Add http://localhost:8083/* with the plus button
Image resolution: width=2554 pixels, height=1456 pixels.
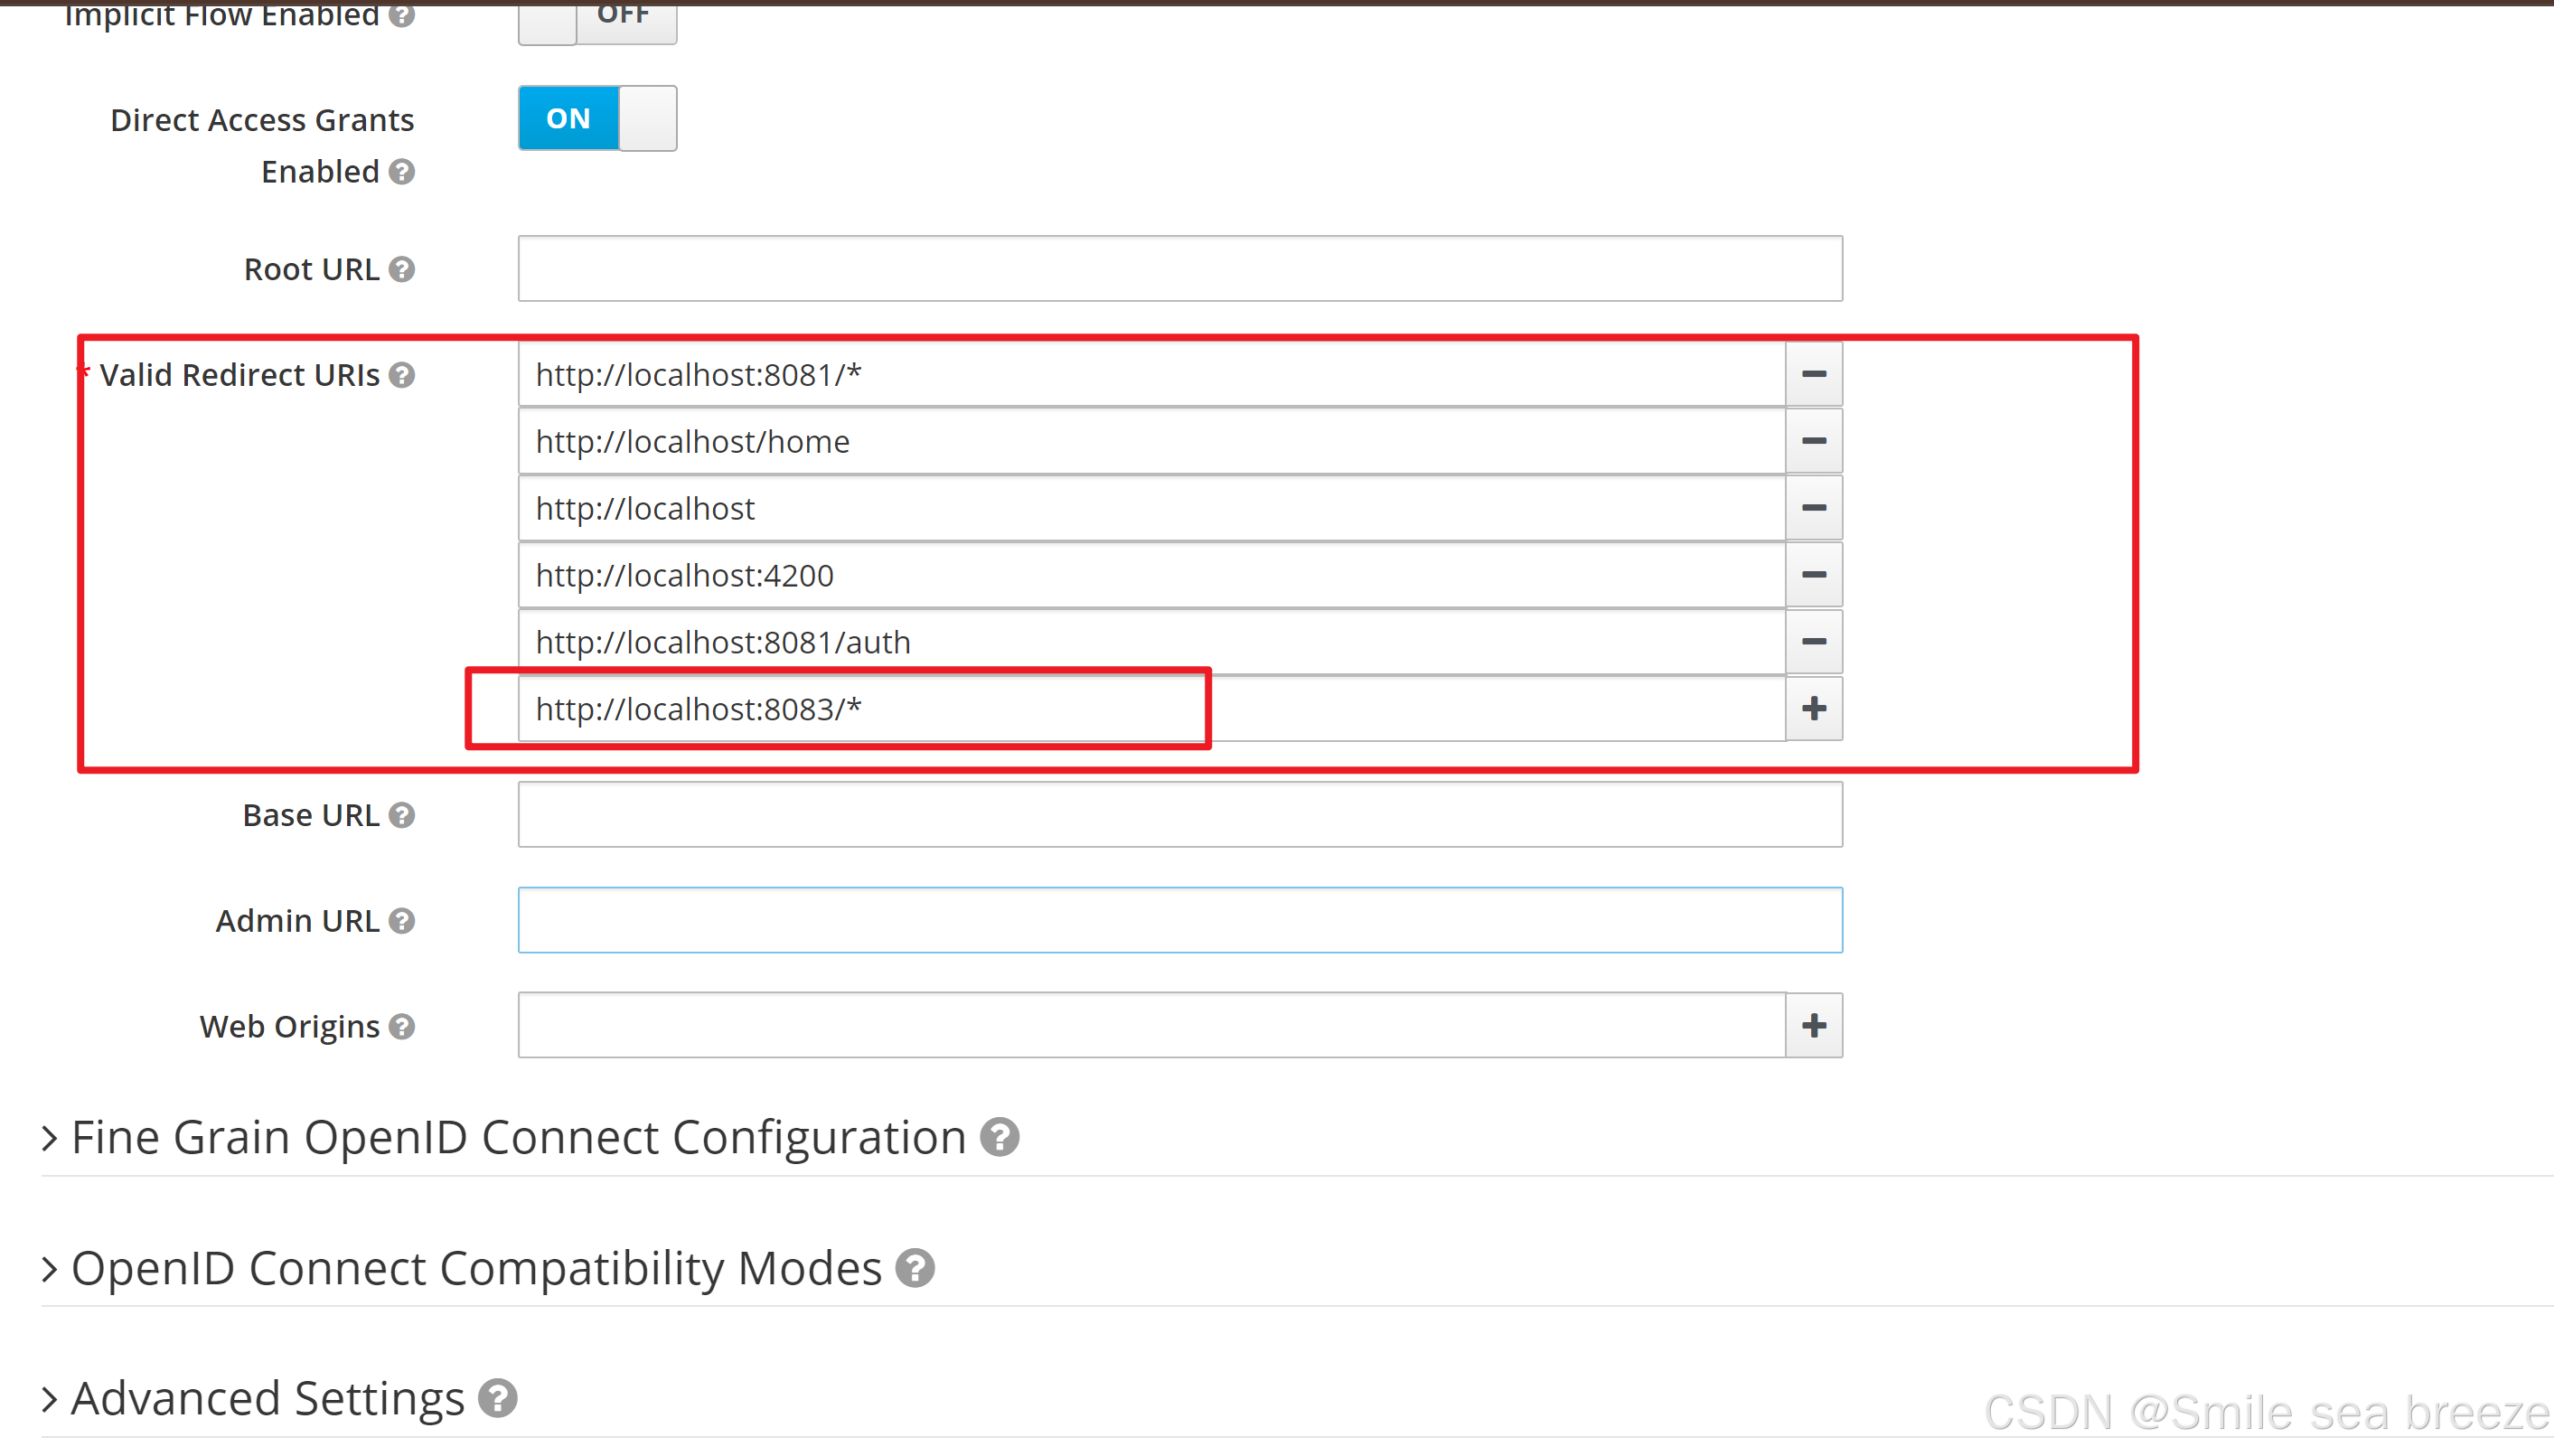[1813, 709]
